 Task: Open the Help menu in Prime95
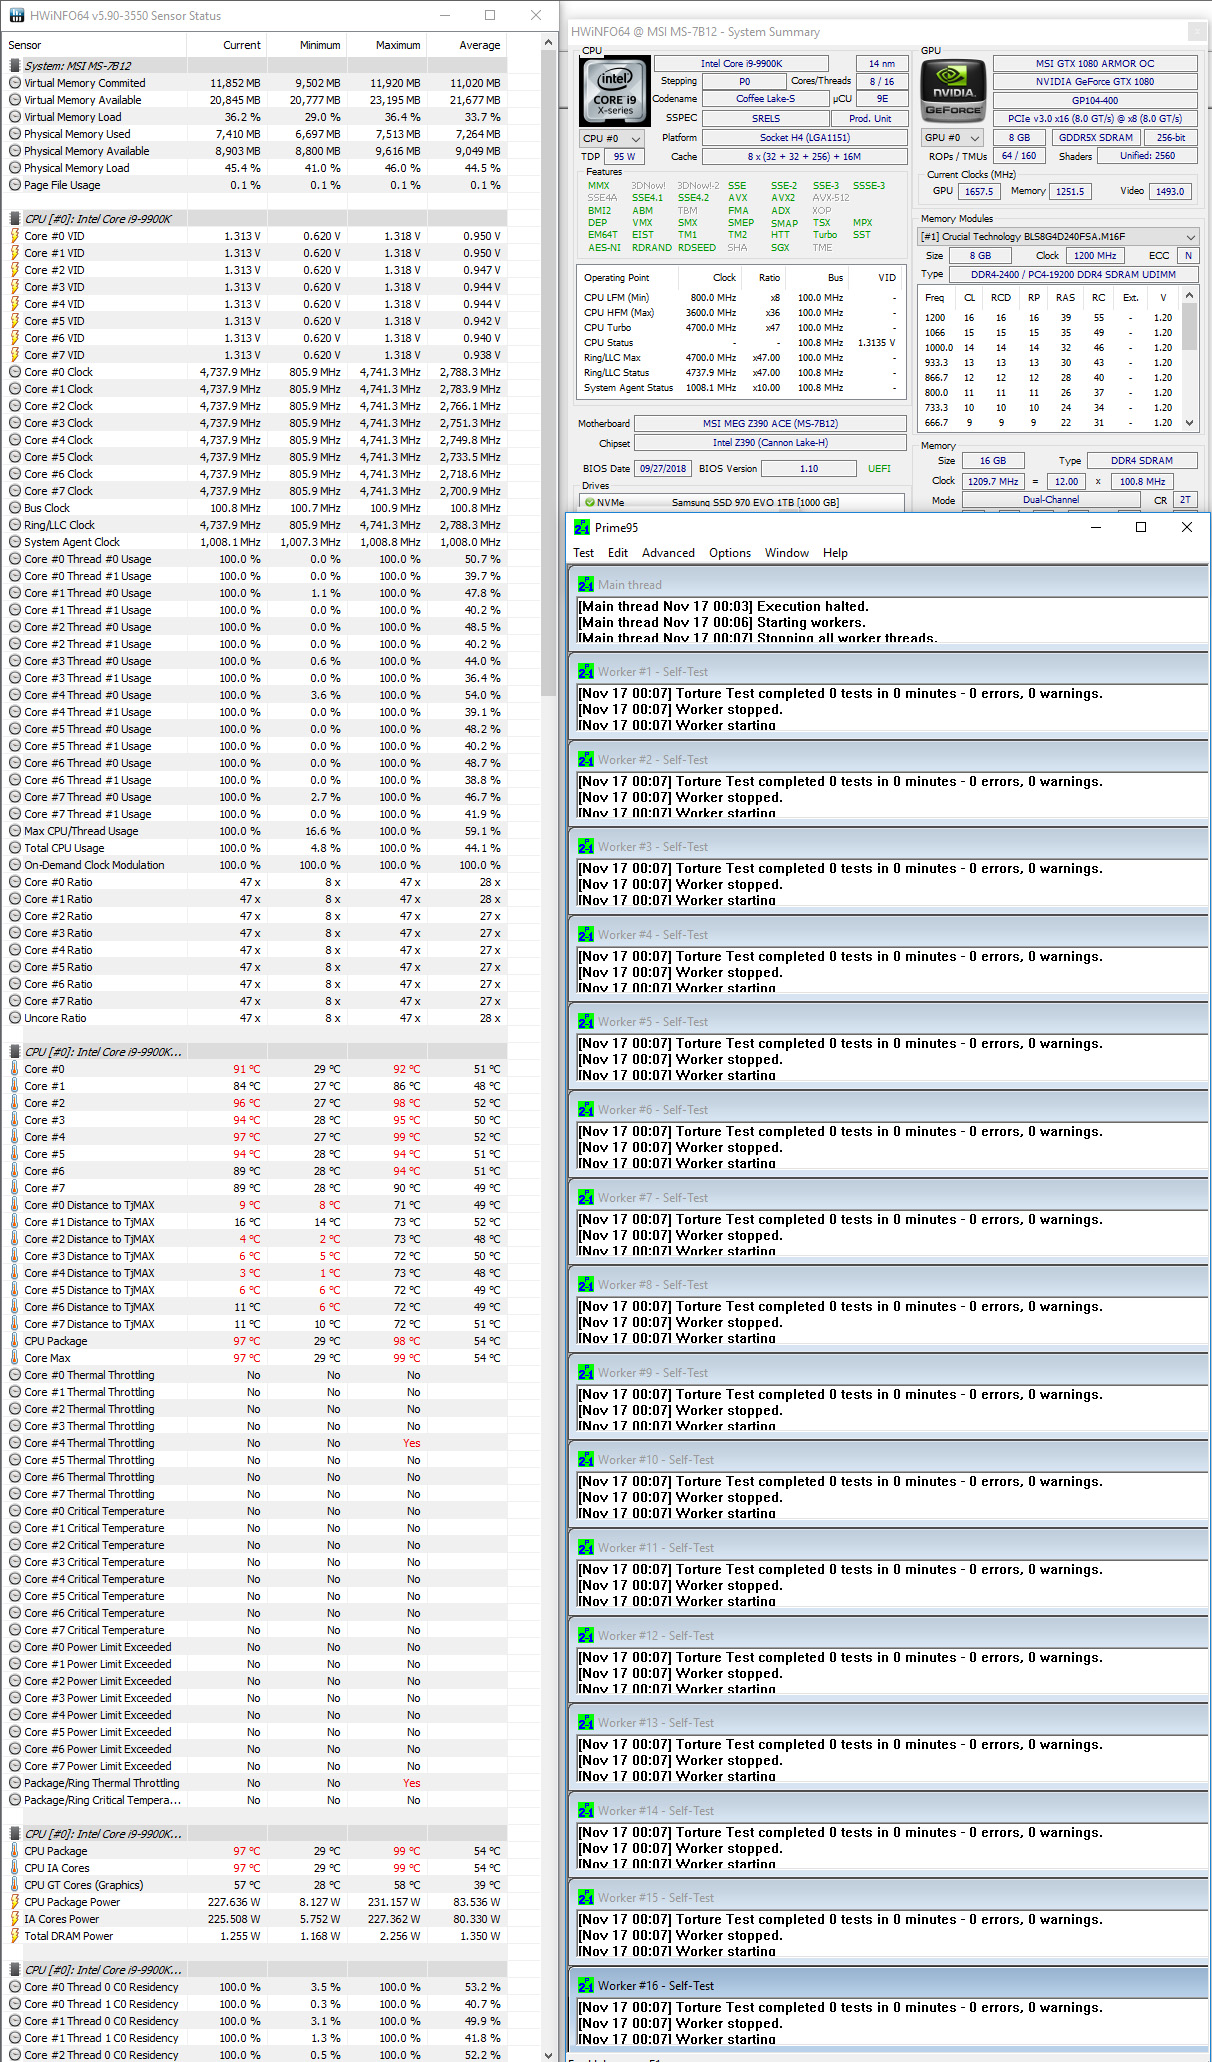(x=835, y=553)
